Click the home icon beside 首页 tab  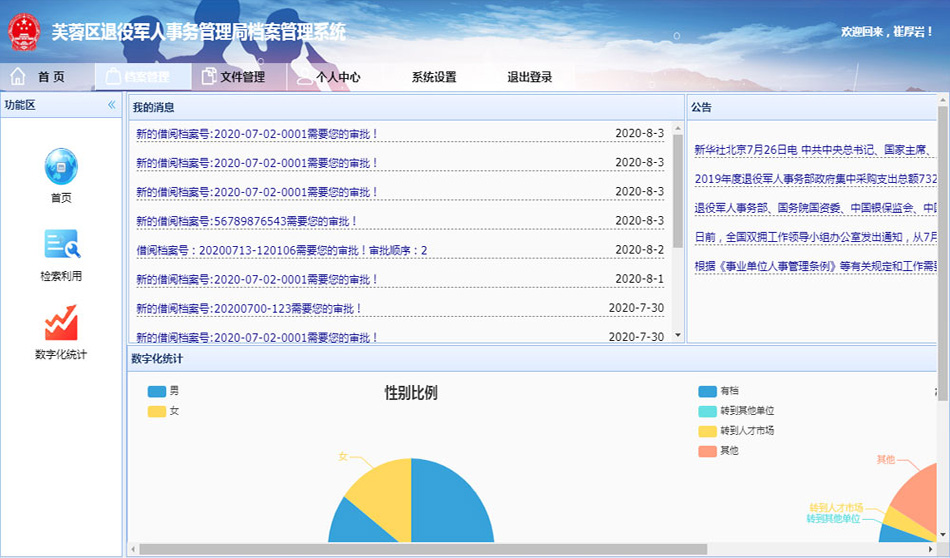coord(18,77)
